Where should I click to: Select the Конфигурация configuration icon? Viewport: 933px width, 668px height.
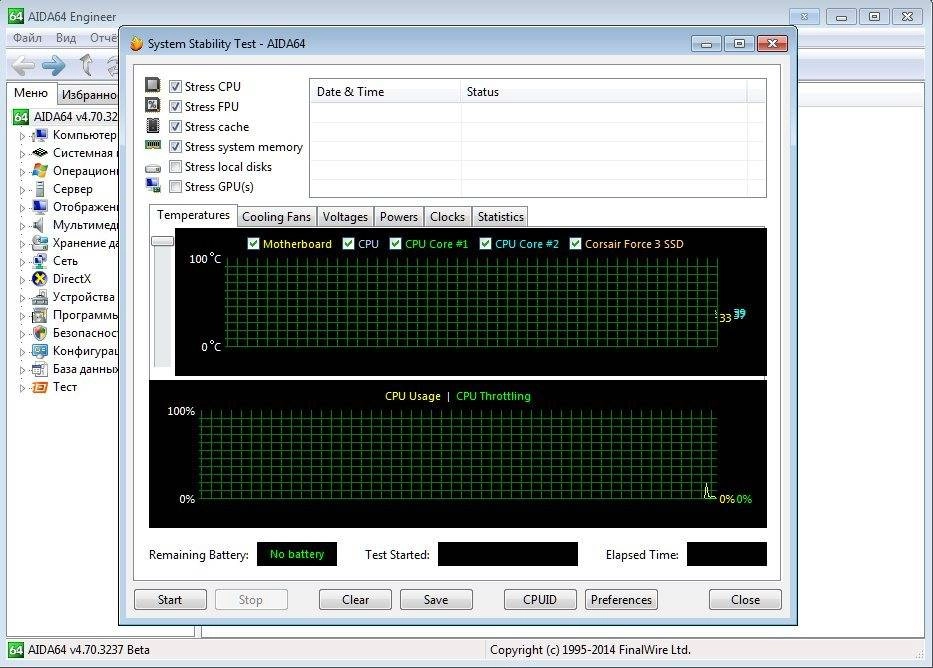click(40, 351)
